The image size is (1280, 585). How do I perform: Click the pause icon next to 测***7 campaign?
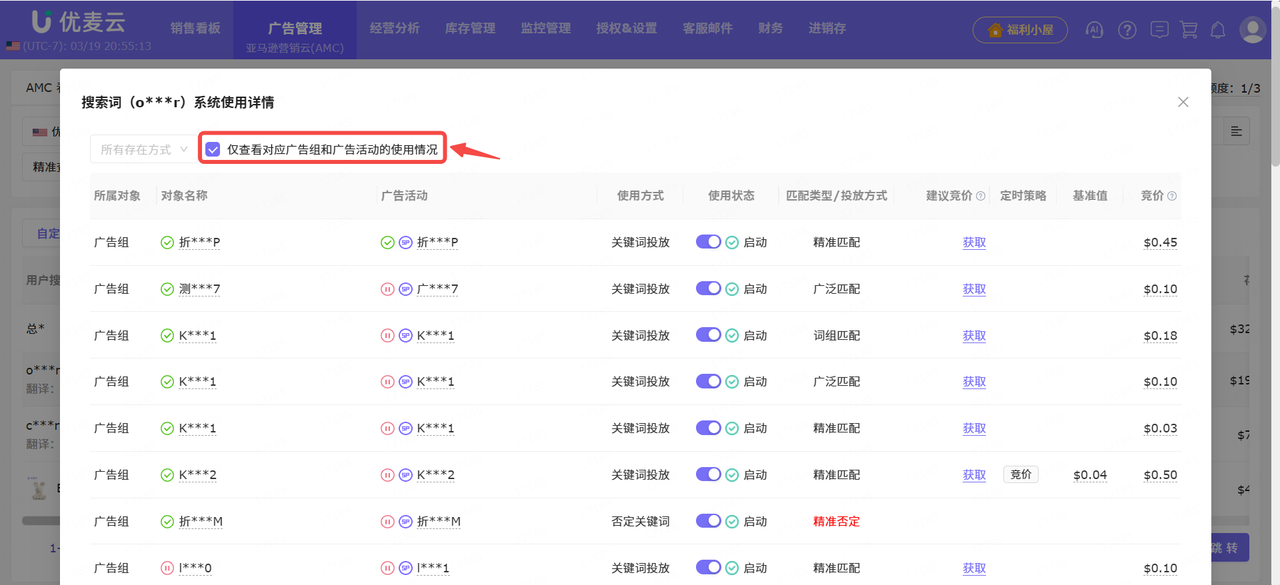pyautogui.click(x=388, y=288)
